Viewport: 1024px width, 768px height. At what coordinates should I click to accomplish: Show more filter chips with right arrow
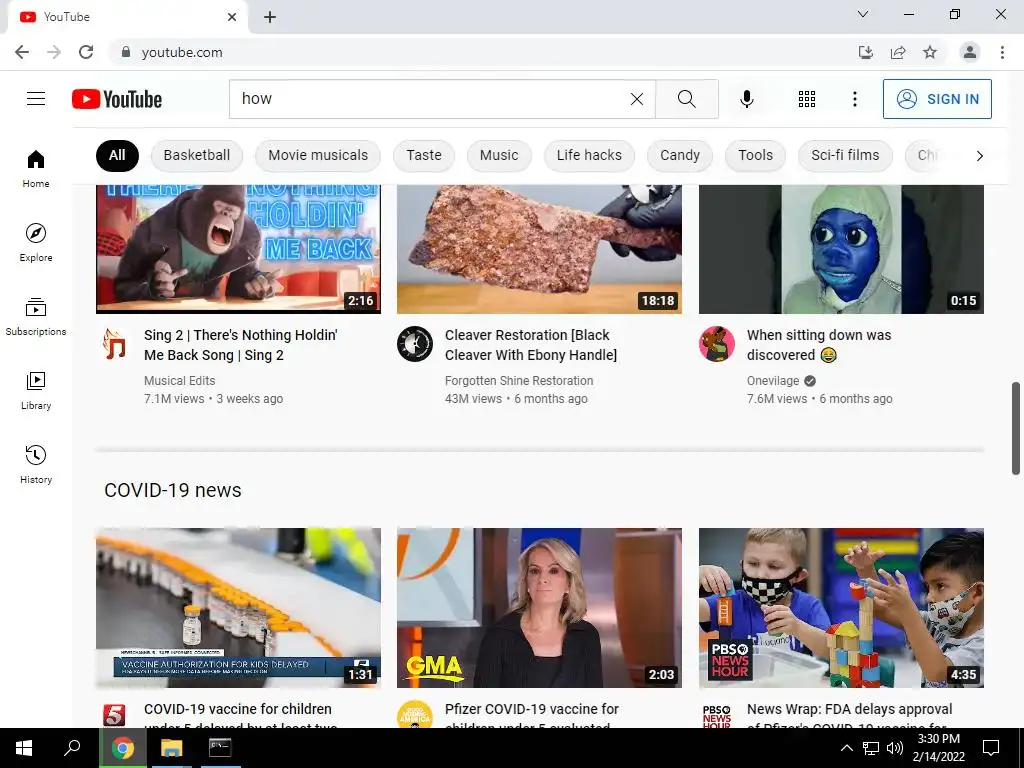tap(979, 155)
